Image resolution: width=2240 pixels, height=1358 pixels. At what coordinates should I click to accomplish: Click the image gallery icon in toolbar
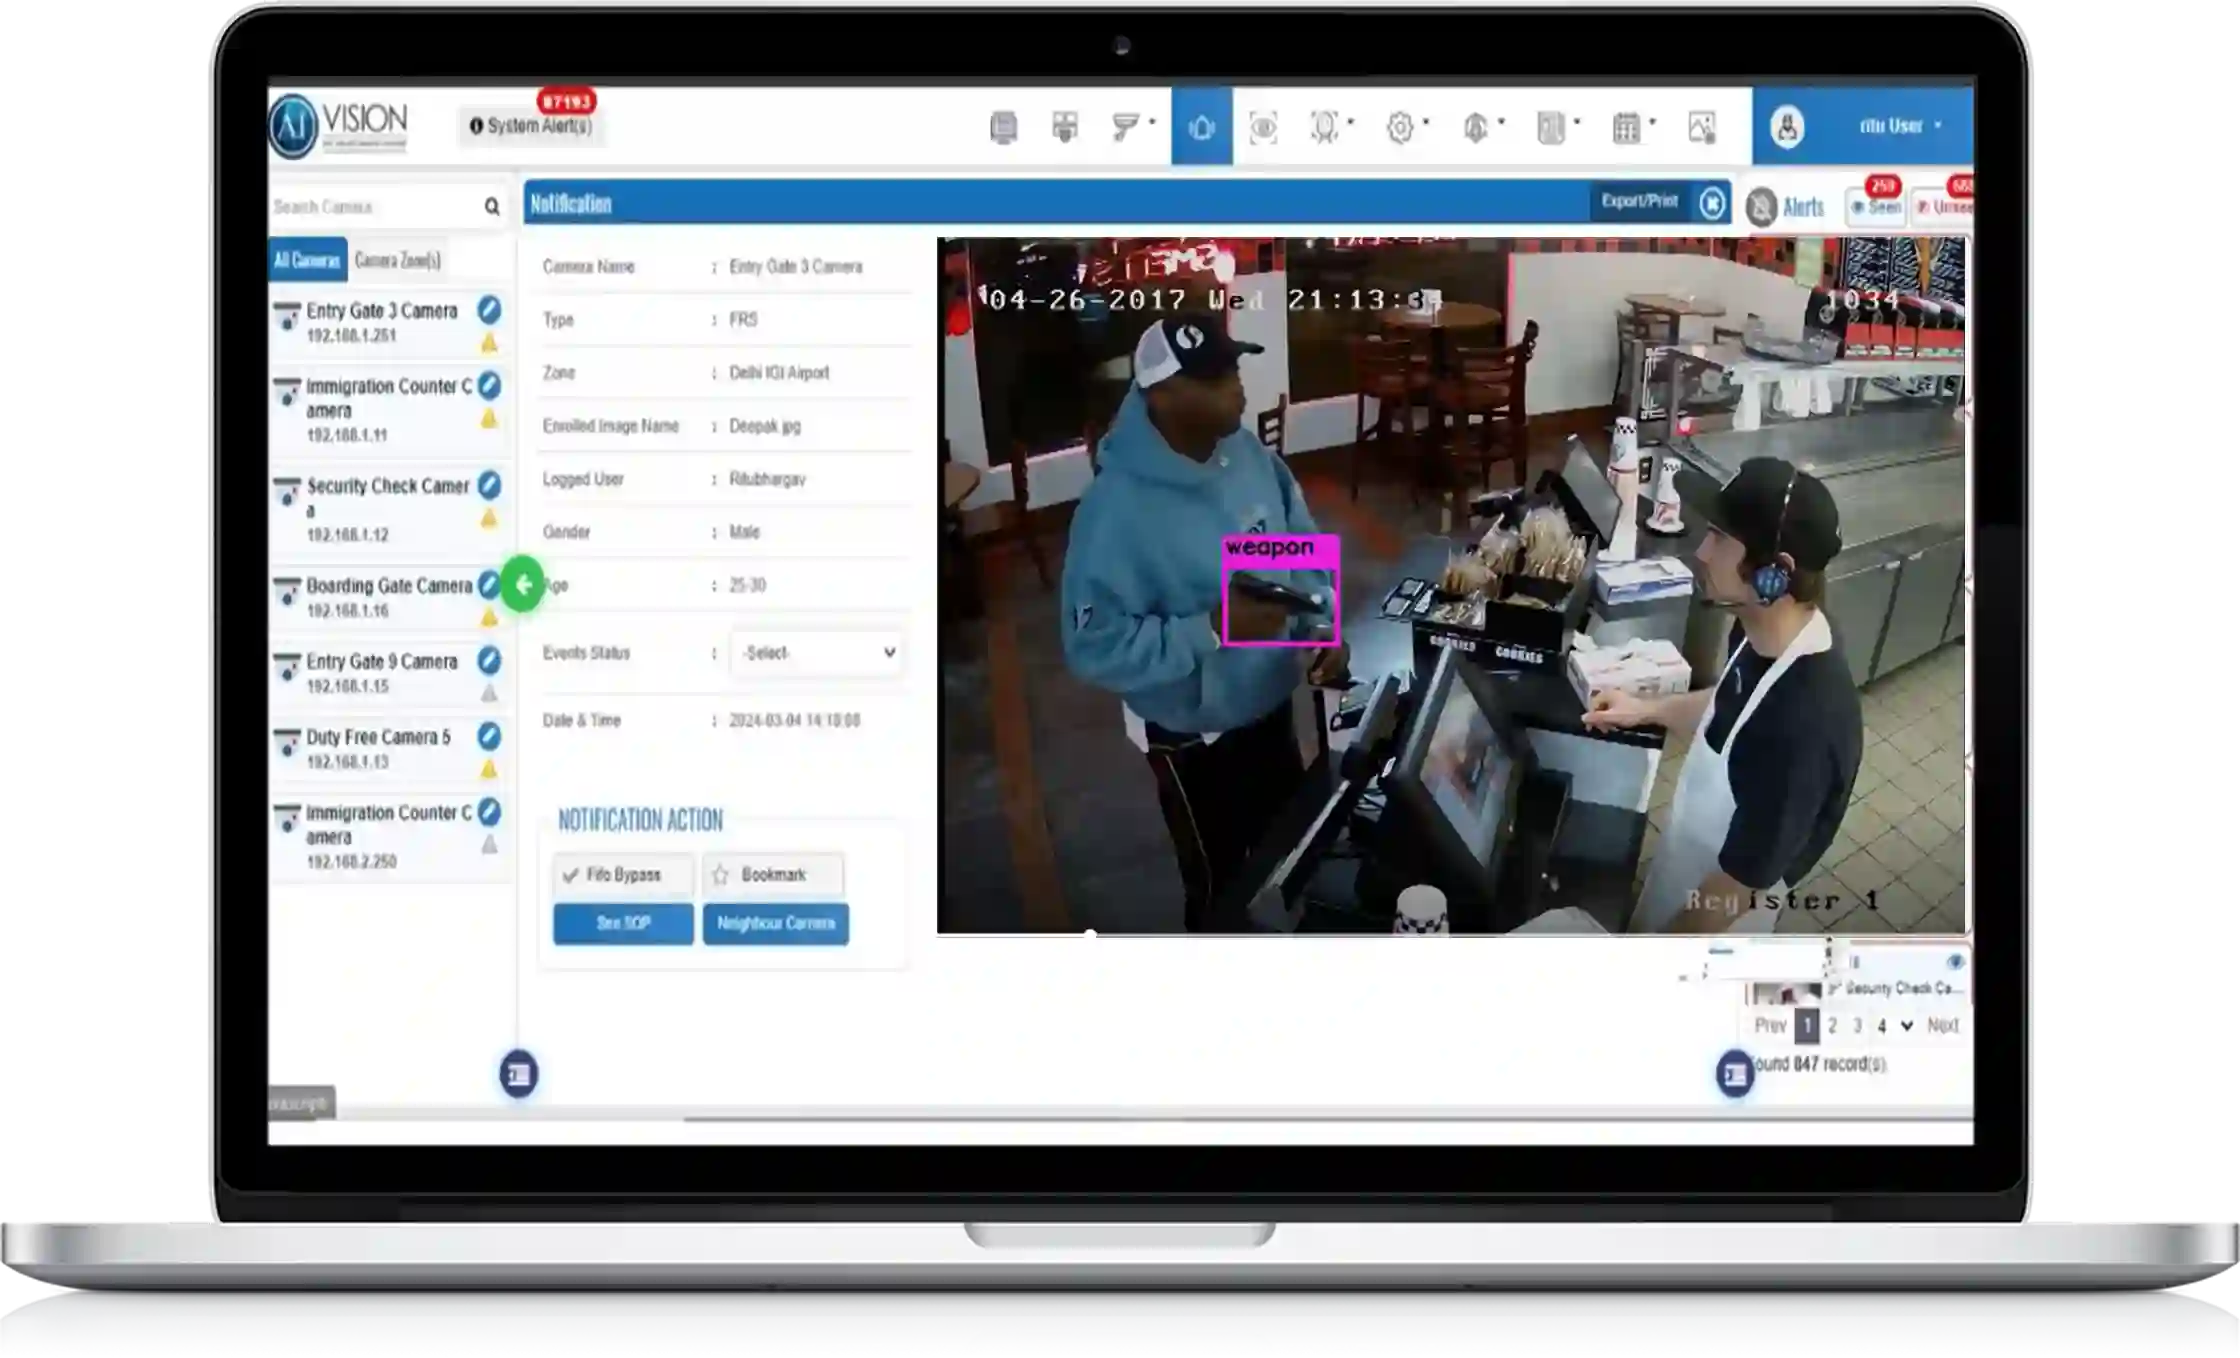(x=1702, y=127)
